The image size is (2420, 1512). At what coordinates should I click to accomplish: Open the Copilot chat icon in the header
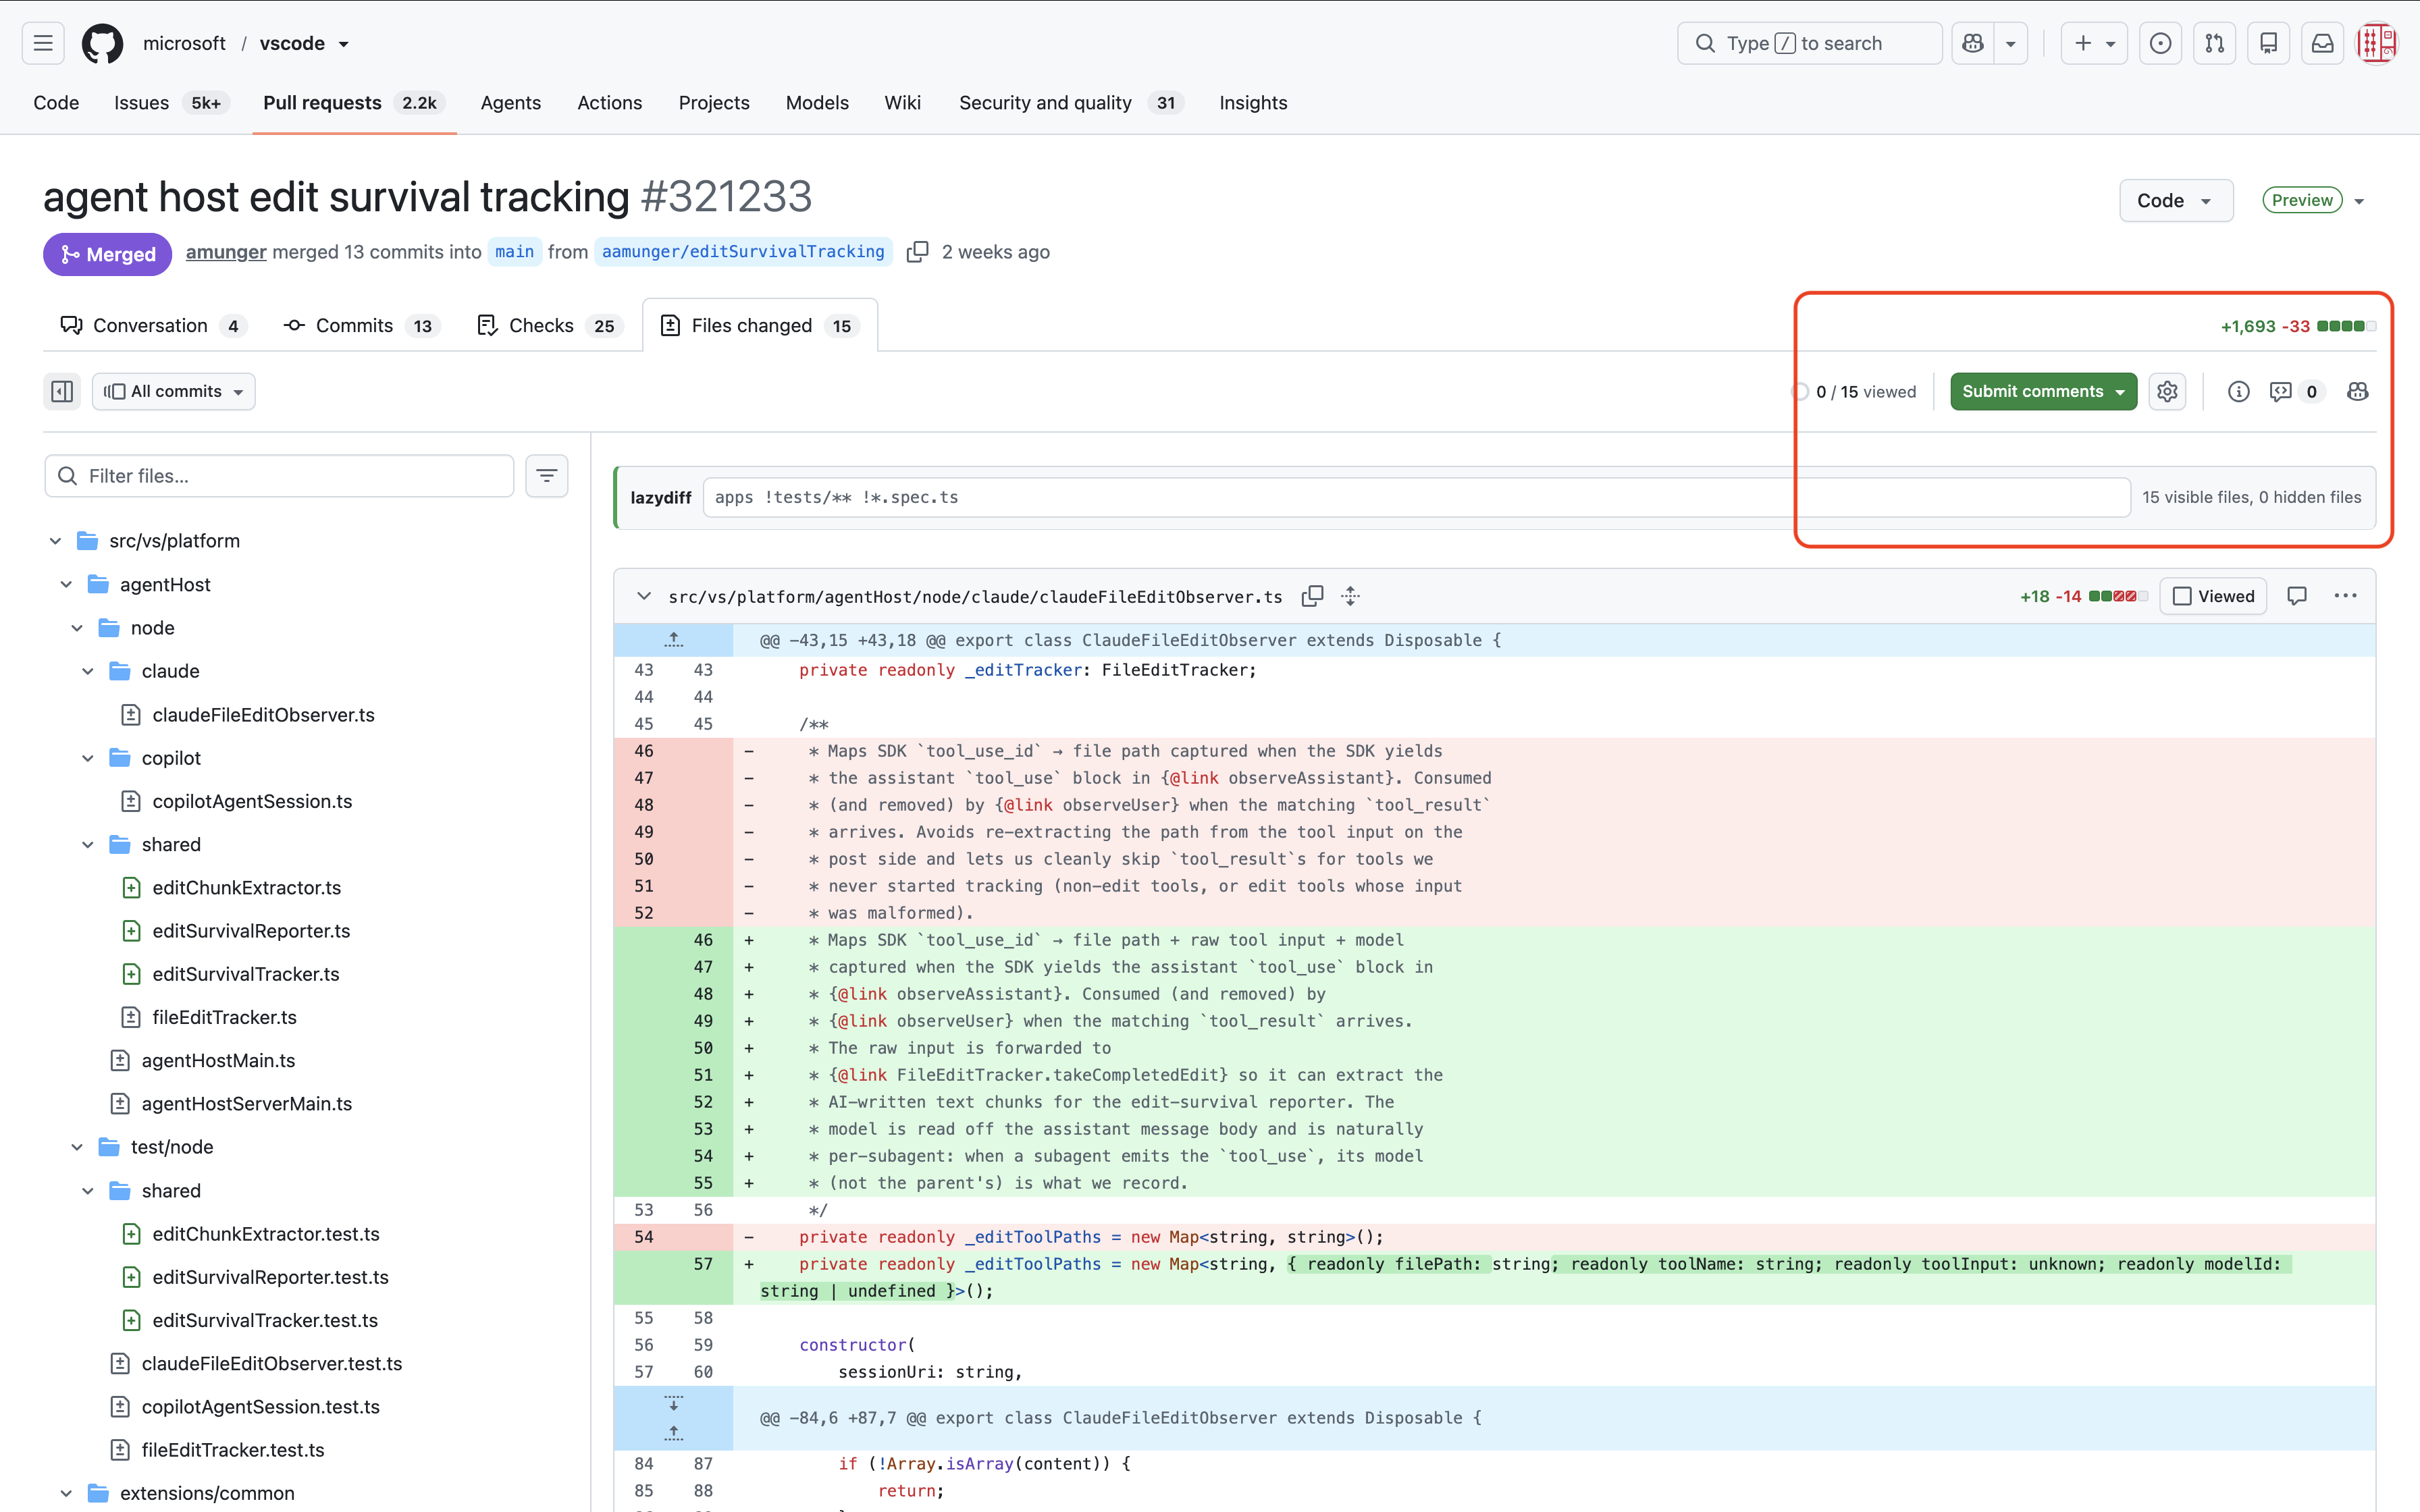tap(1972, 43)
